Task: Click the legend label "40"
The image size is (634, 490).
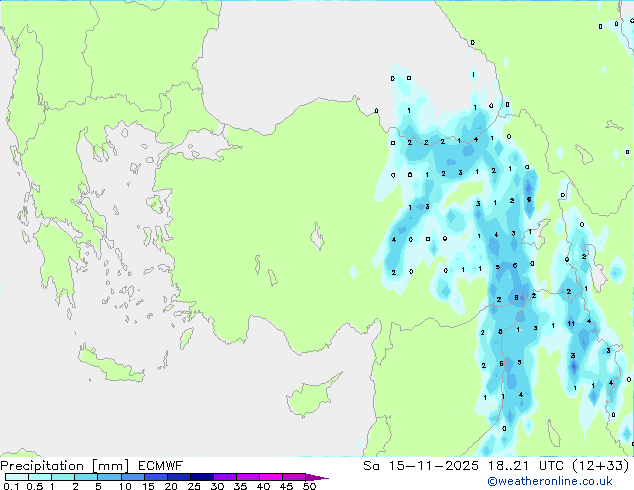Action: pyautogui.click(x=263, y=486)
